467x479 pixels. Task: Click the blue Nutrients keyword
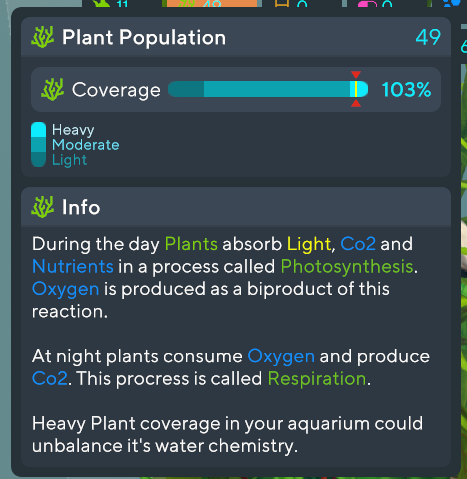(x=73, y=266)
